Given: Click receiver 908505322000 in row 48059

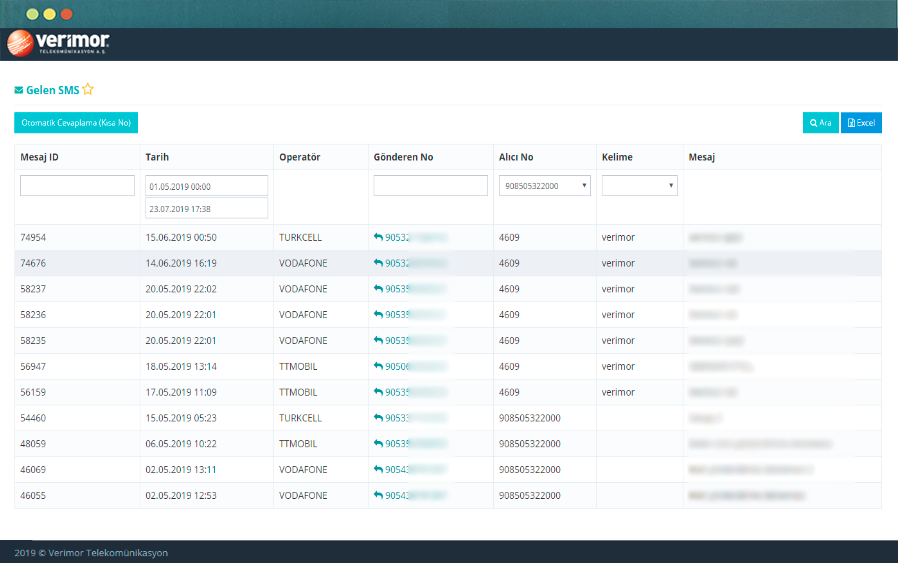Looking at the screenshot, I should click(x=530, y=444).
